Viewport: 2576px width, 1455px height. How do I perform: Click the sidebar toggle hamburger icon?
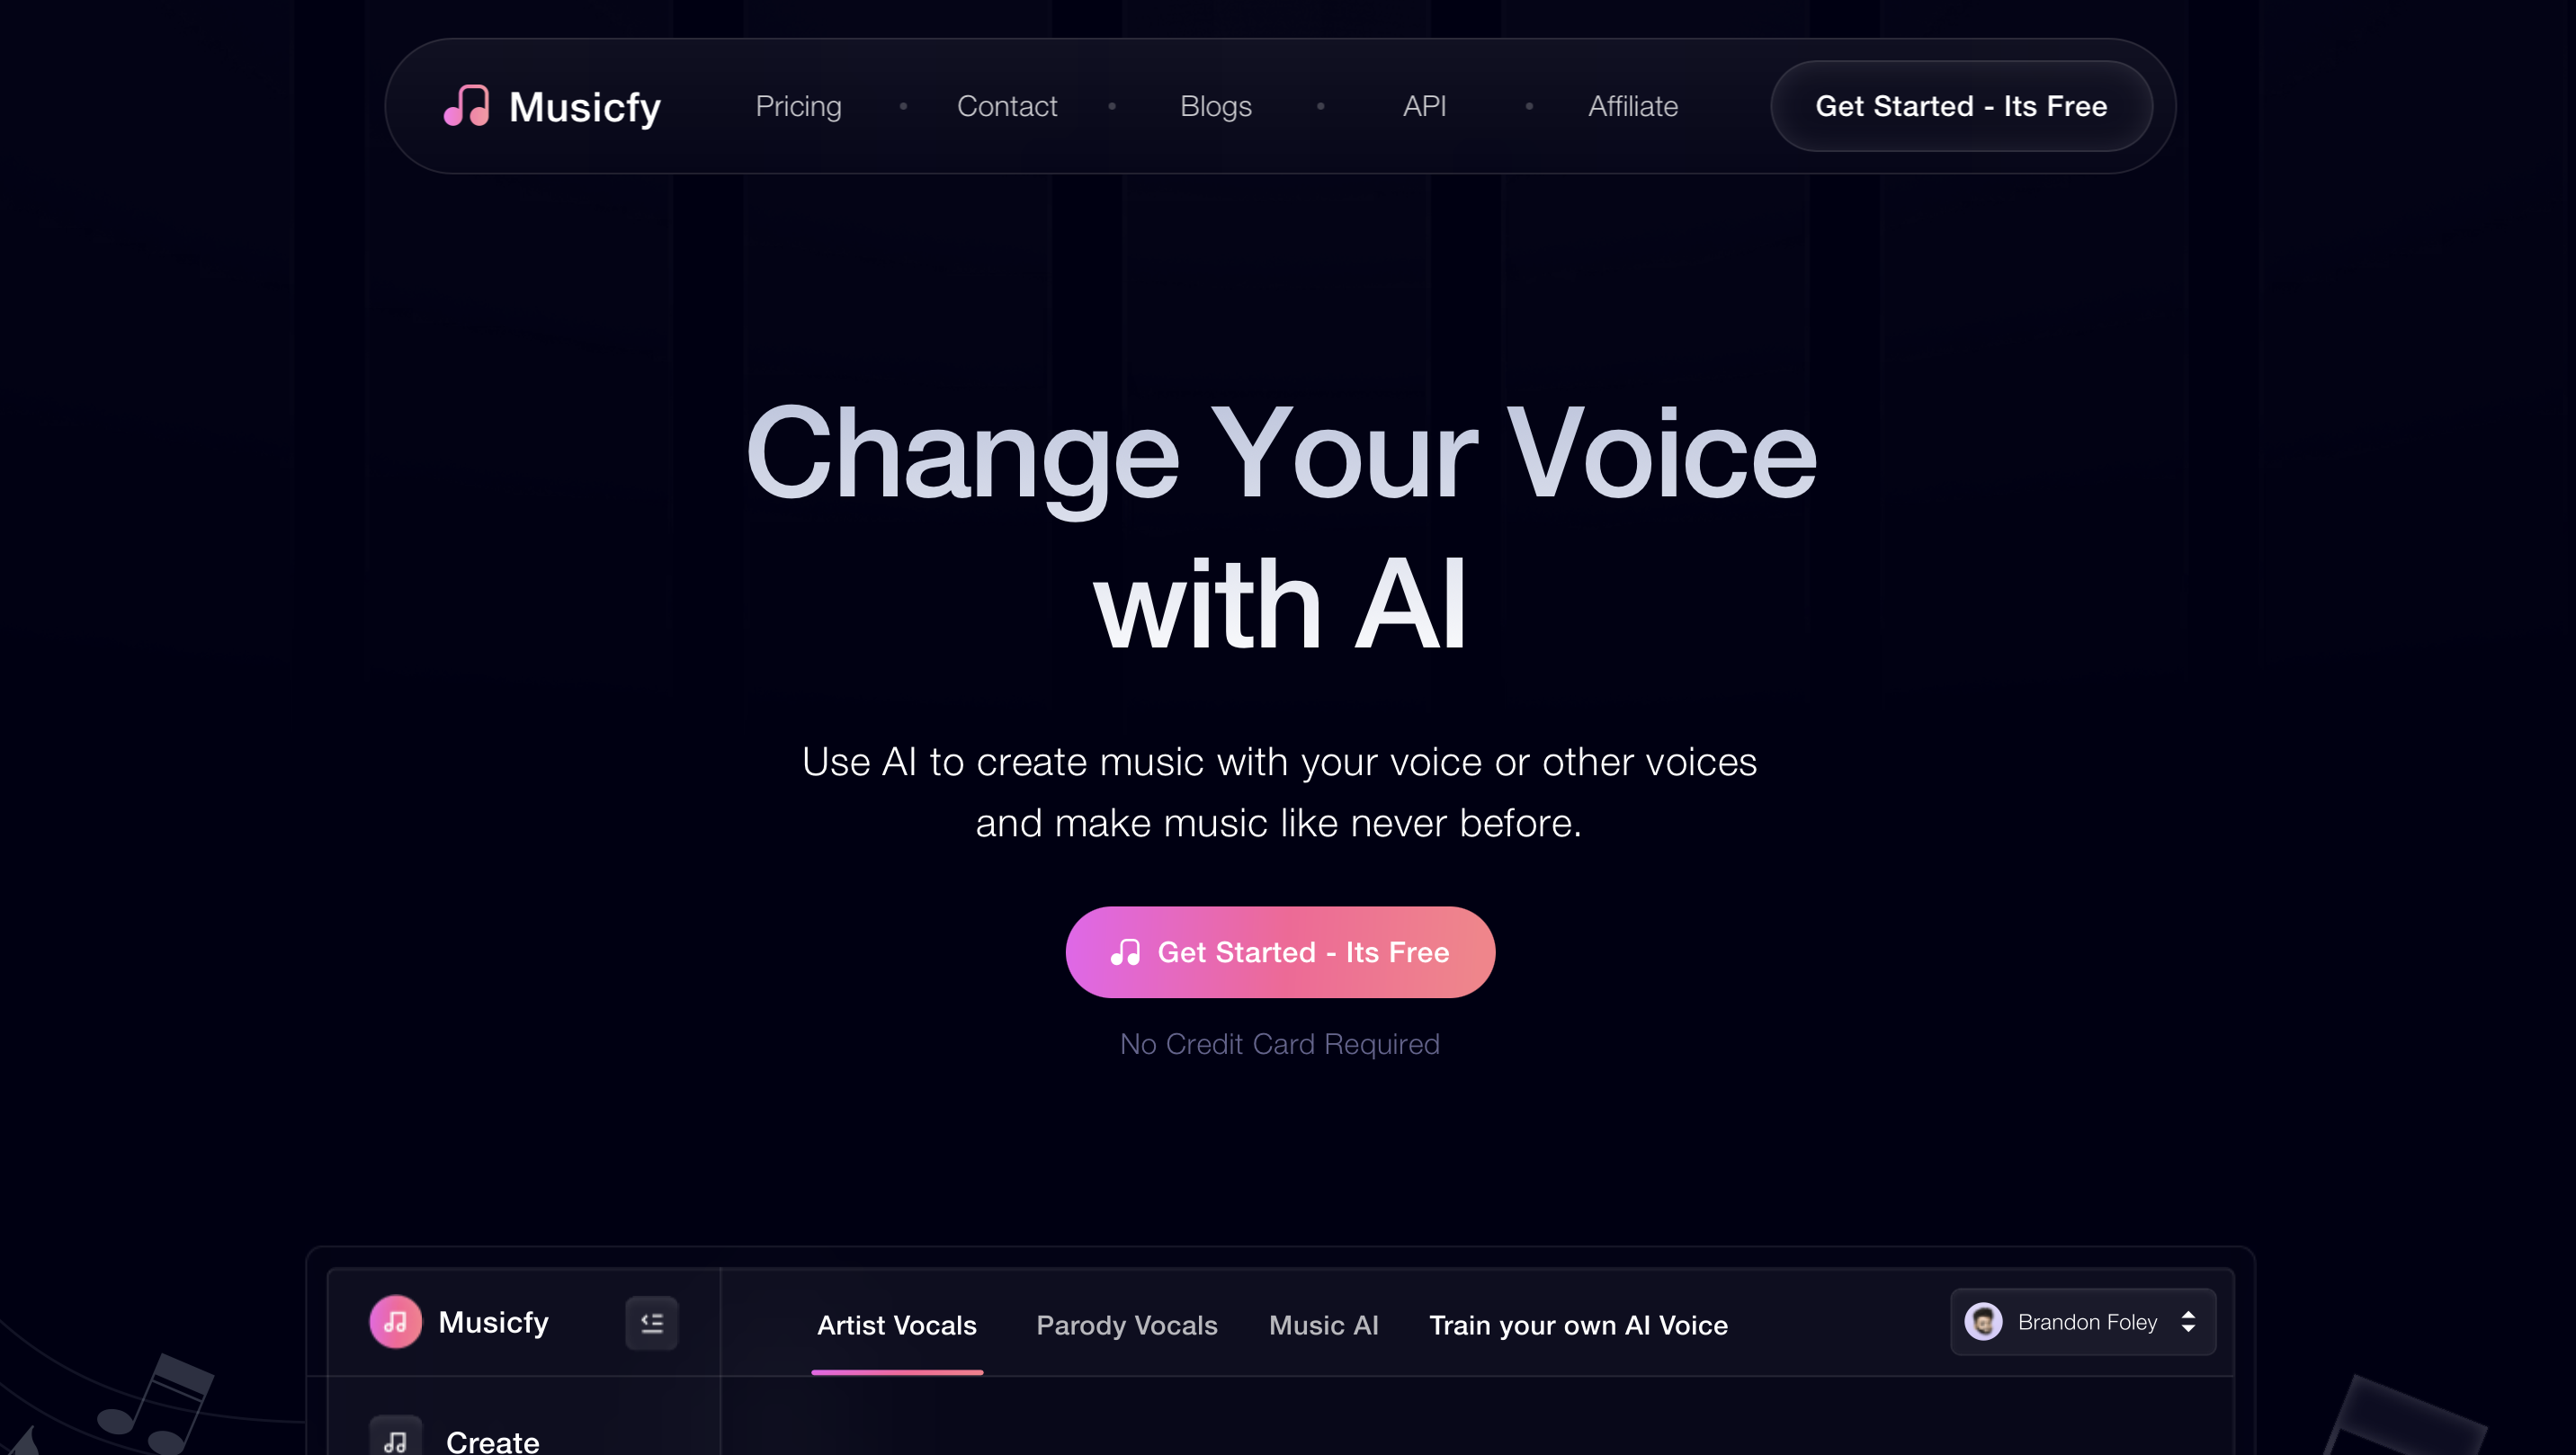point(651,1323)
